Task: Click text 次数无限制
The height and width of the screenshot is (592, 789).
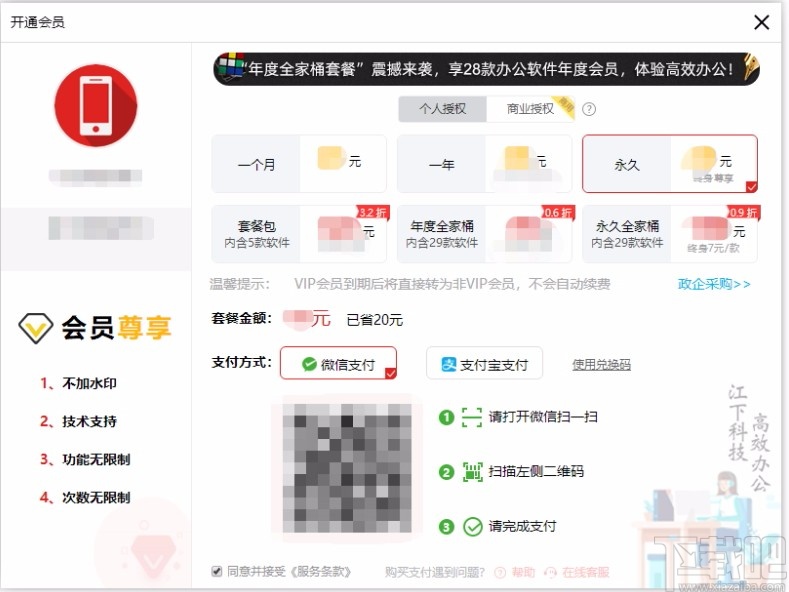Action: click(x=96, y=498)
